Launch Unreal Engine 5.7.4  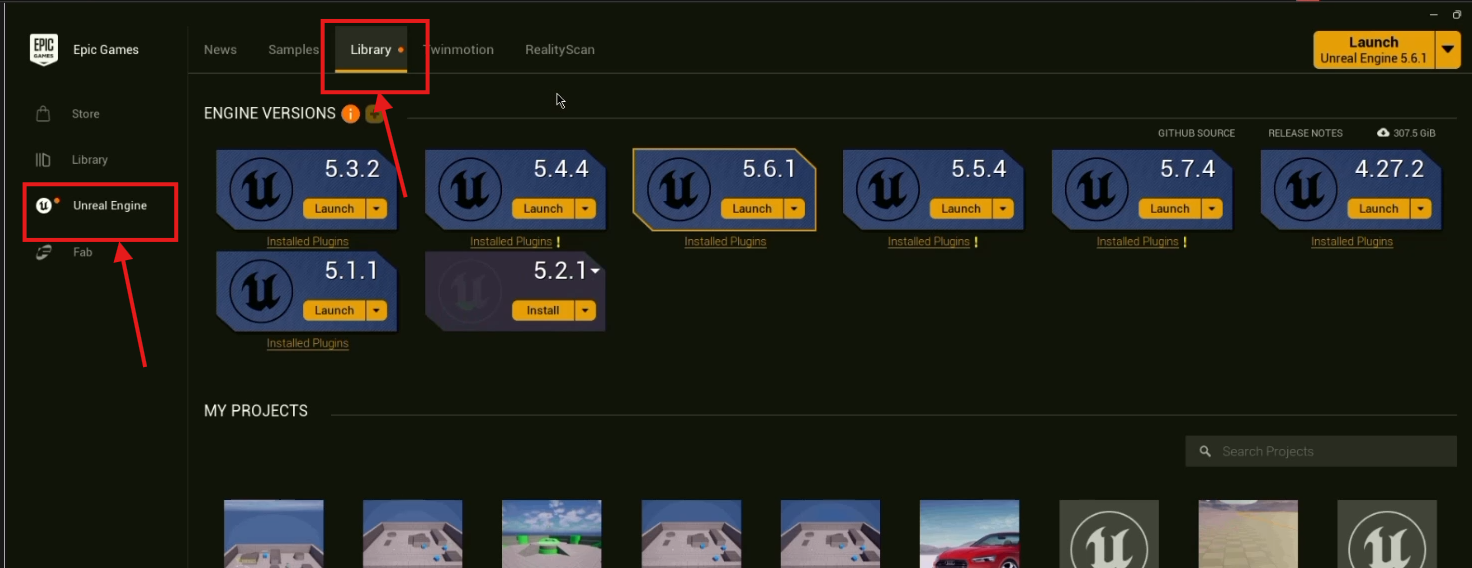click(1170, 209)
